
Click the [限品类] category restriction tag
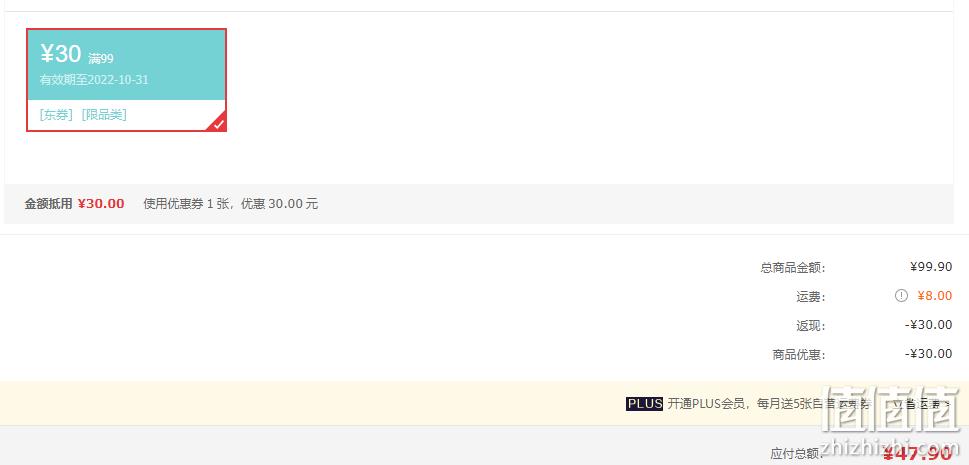pyautogui.click(x=104, y=115)
